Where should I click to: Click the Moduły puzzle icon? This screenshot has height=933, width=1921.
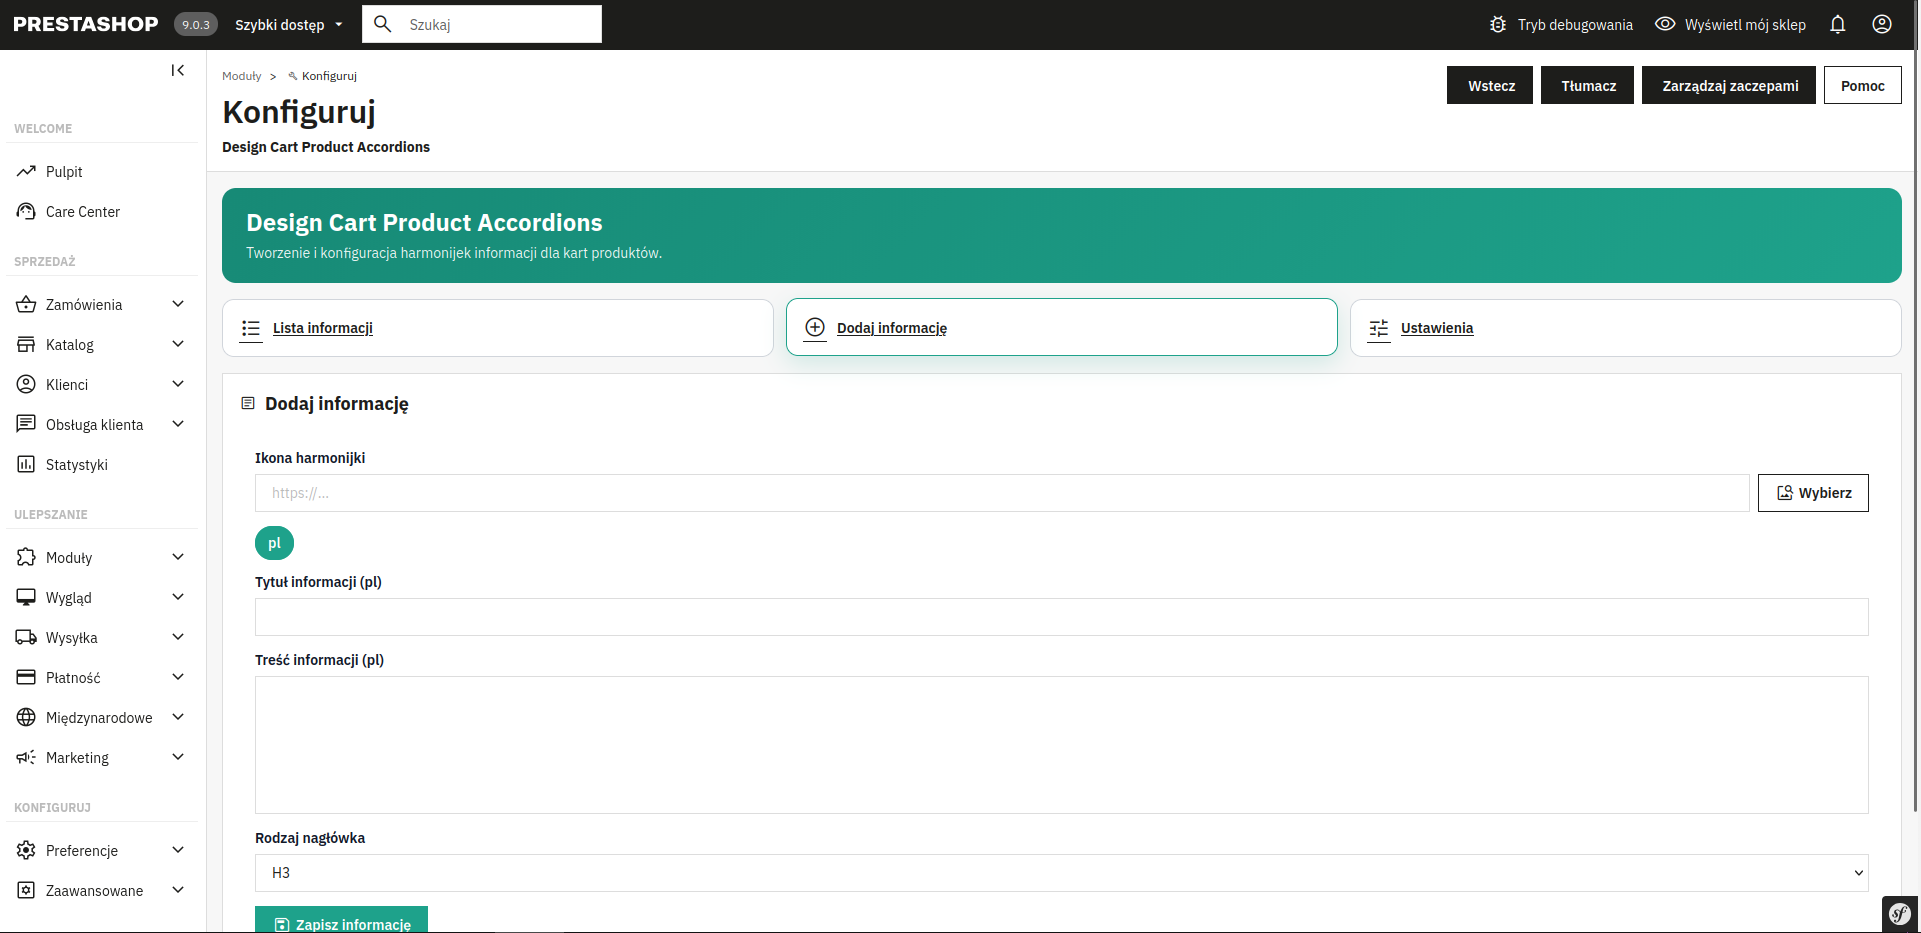tap(26, 558)
